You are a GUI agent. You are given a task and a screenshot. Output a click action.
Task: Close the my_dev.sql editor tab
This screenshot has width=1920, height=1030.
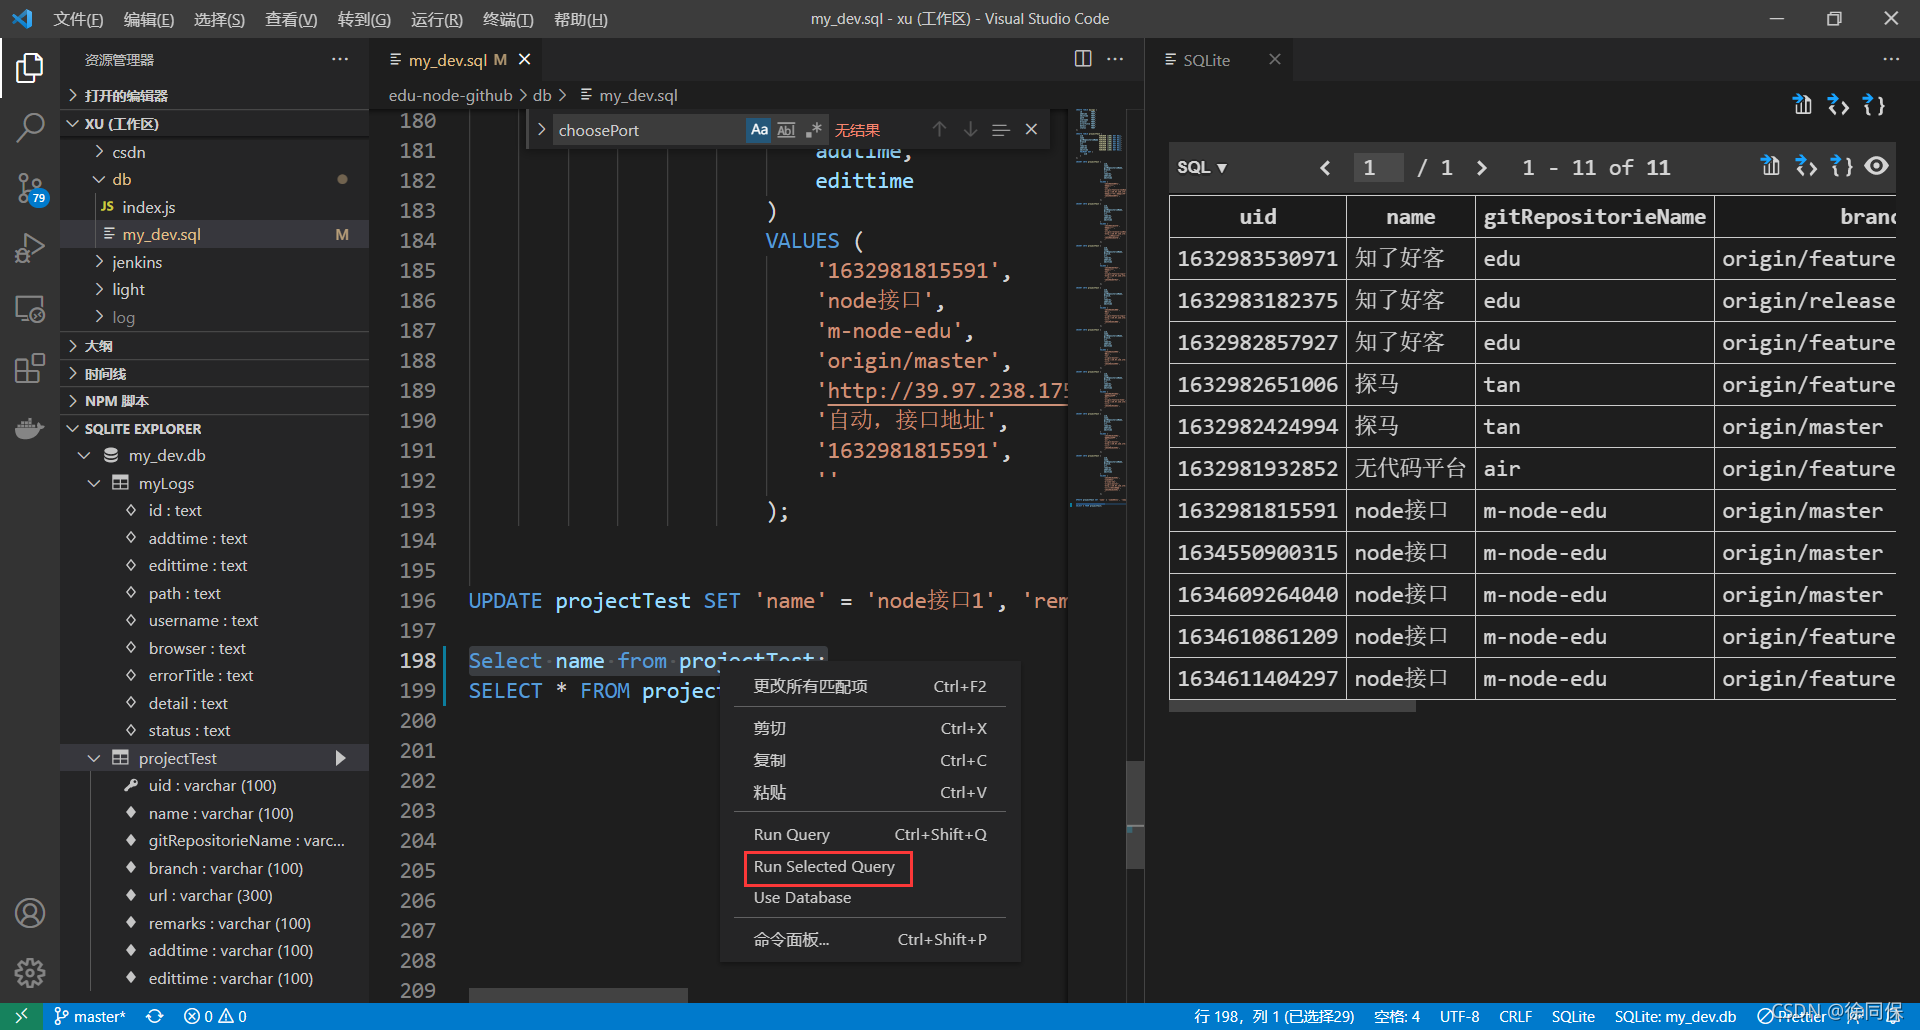tap(524, 60)
